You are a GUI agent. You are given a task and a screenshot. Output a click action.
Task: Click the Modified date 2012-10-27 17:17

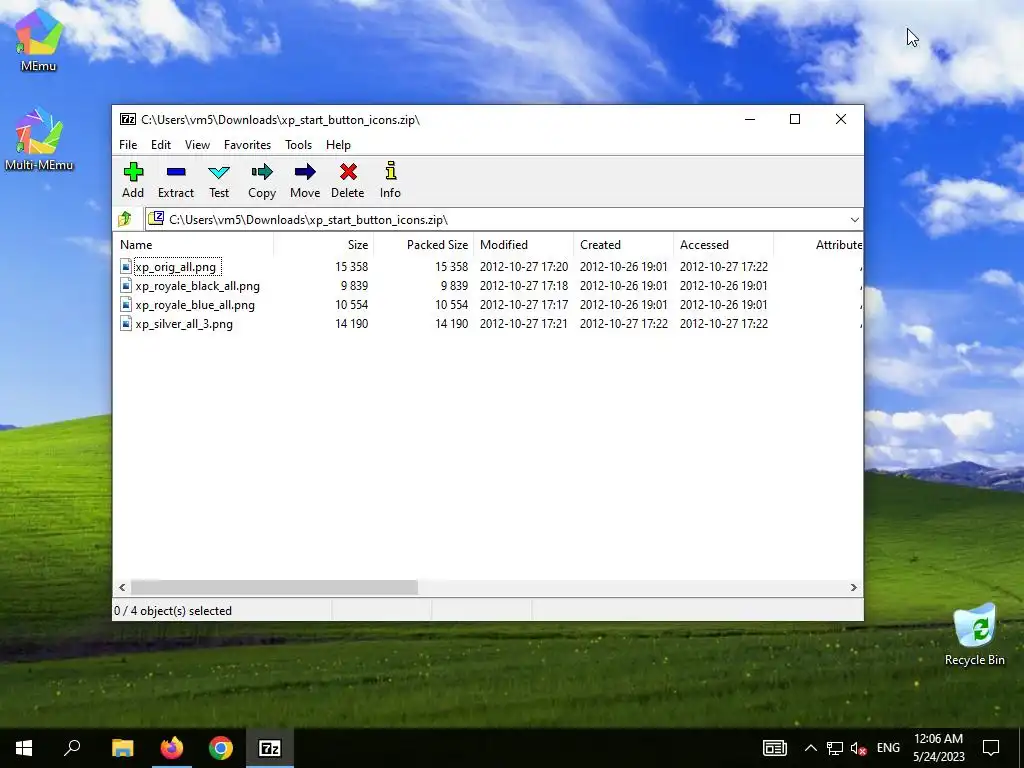tap(524, 305)
